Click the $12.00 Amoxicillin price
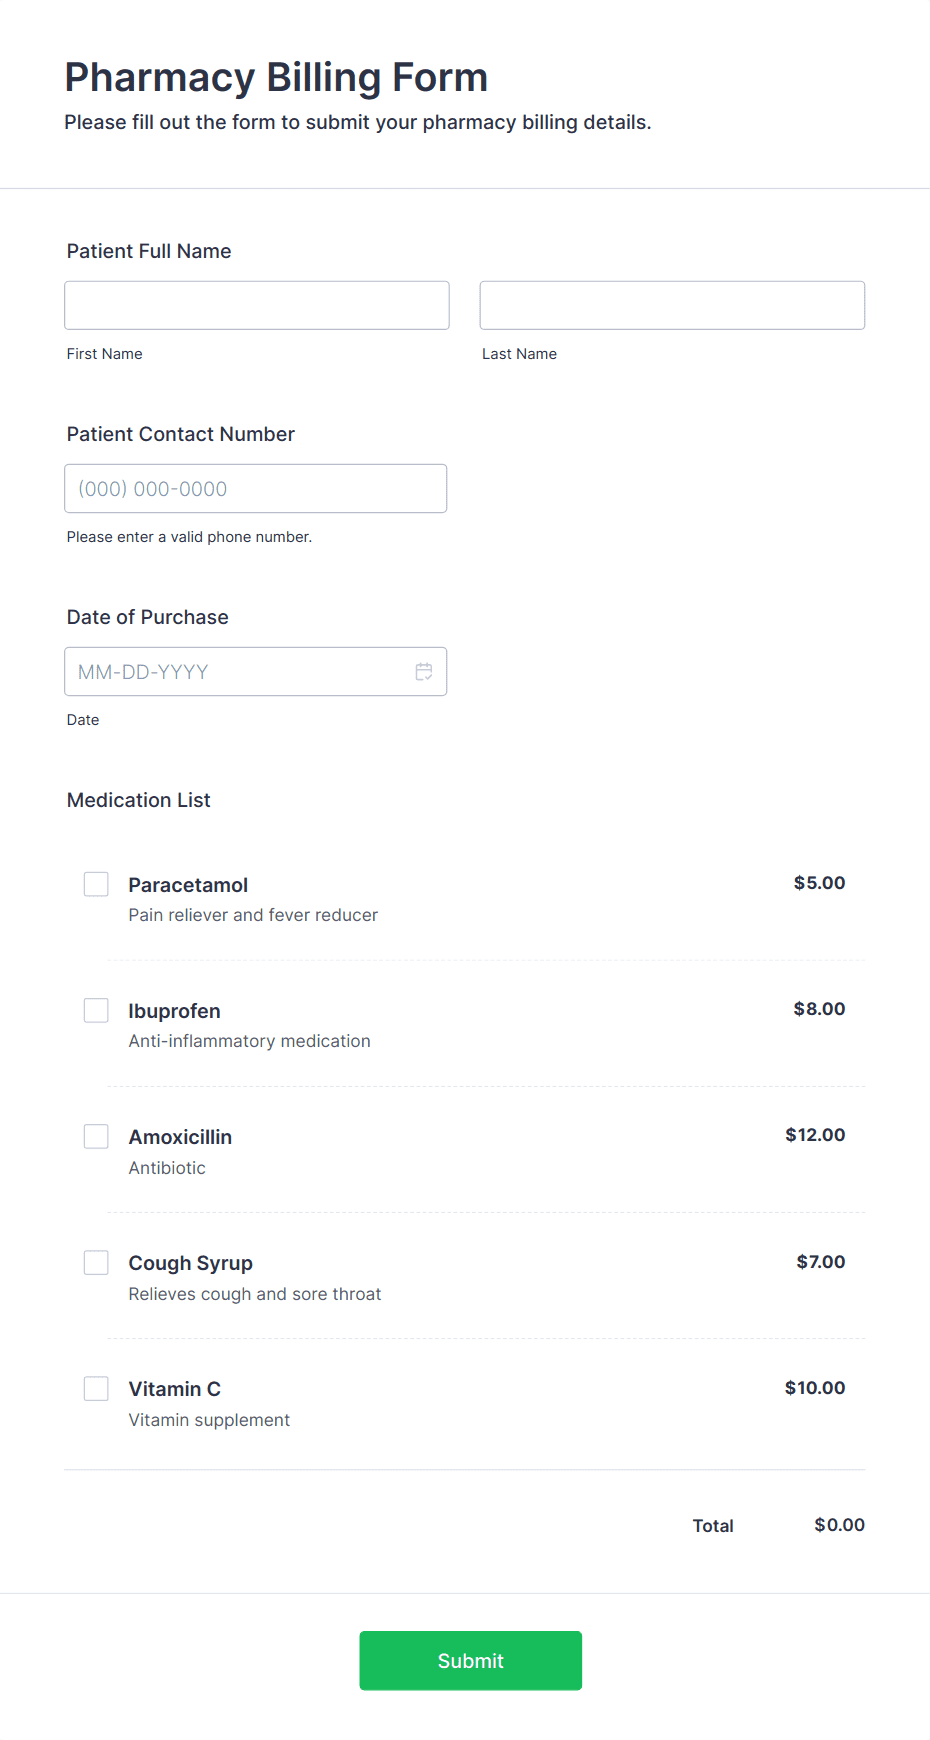 pyautogui.click(x=815, y=1135)
